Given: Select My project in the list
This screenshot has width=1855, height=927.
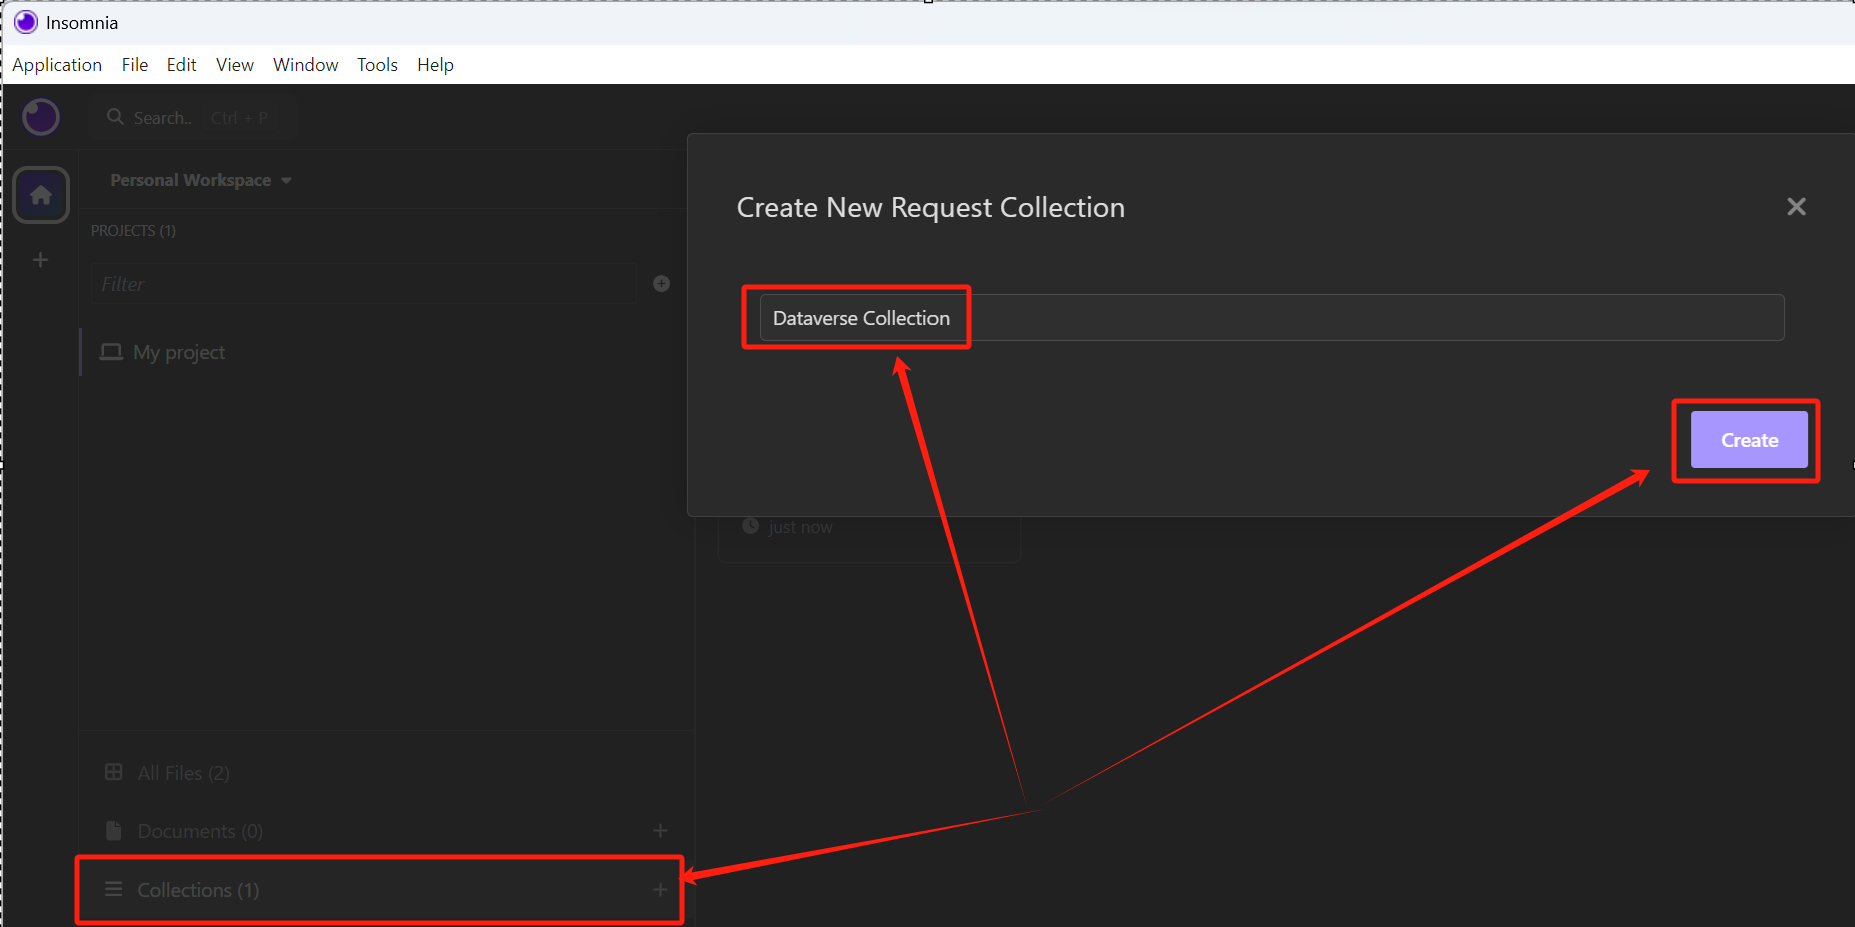Looking at the screenshot, I should coord(386,352).
